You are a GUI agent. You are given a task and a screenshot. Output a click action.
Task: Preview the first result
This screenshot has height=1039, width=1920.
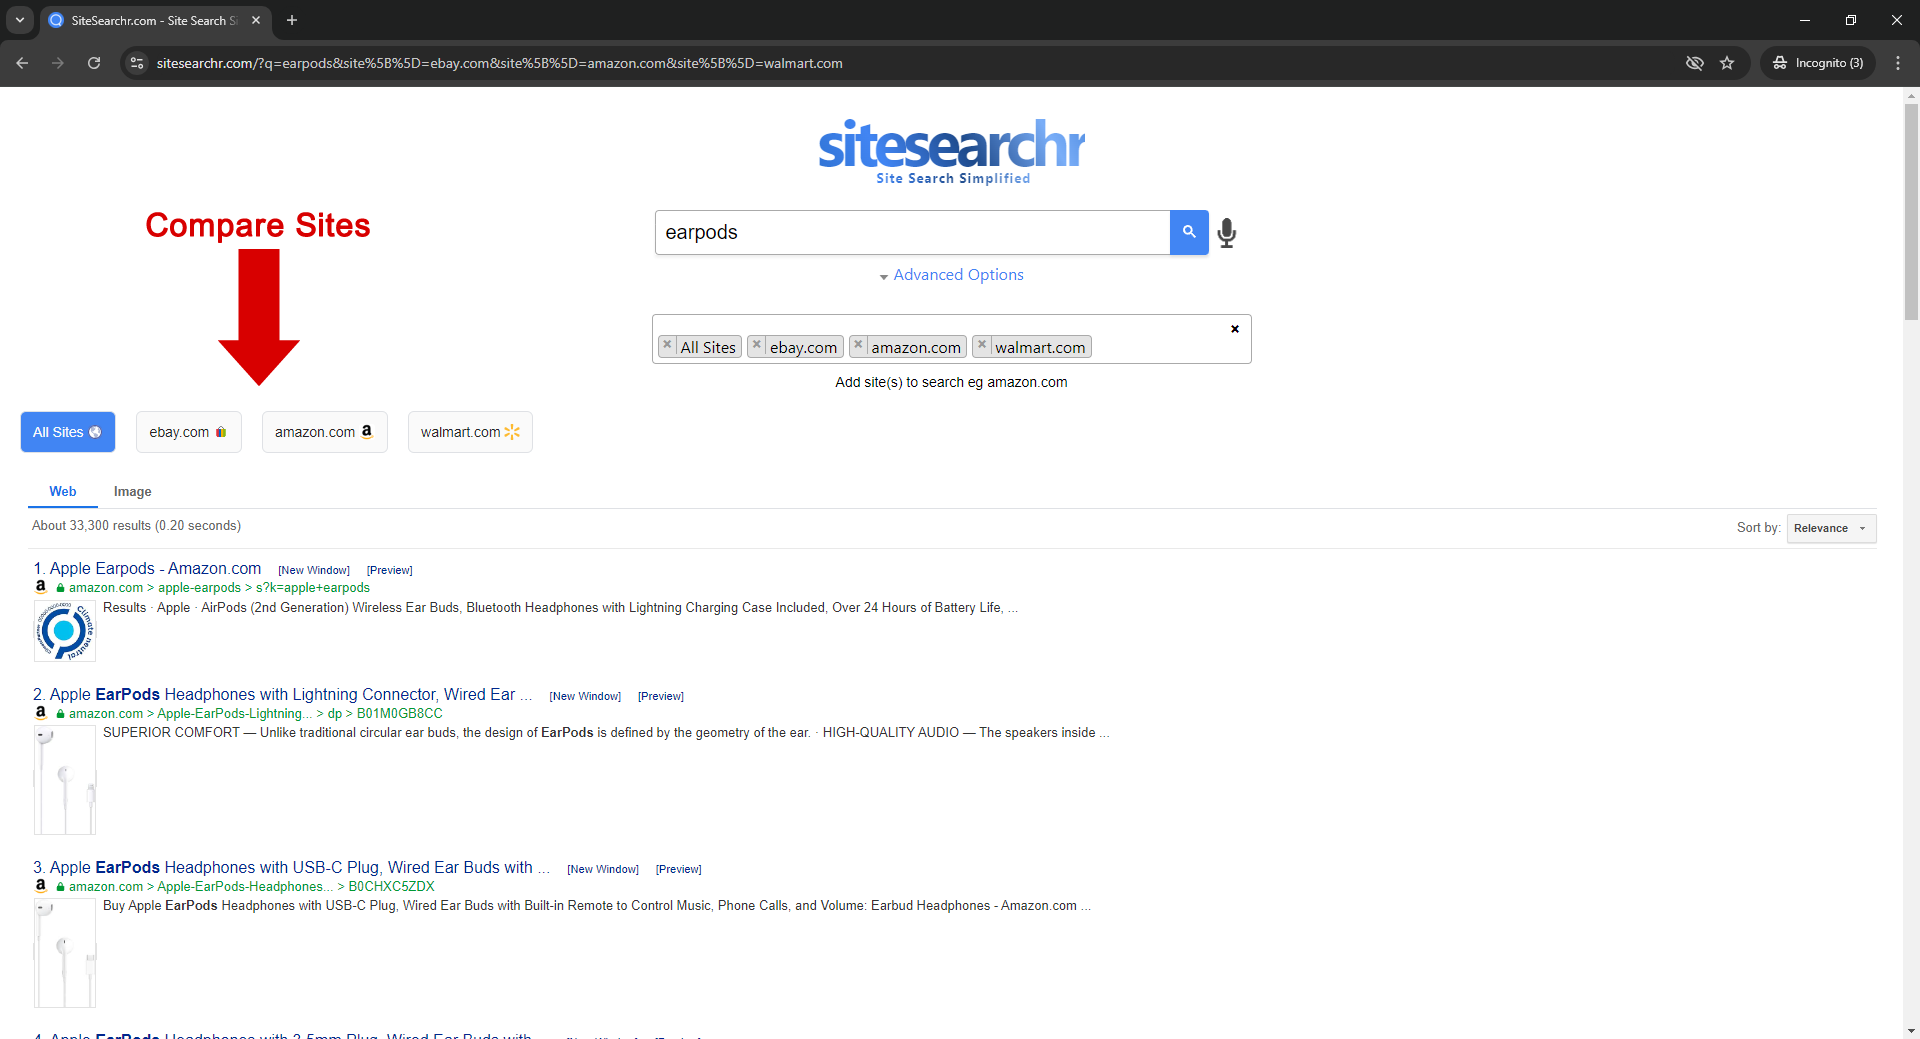pyautogui.click(x=389, y=570)
